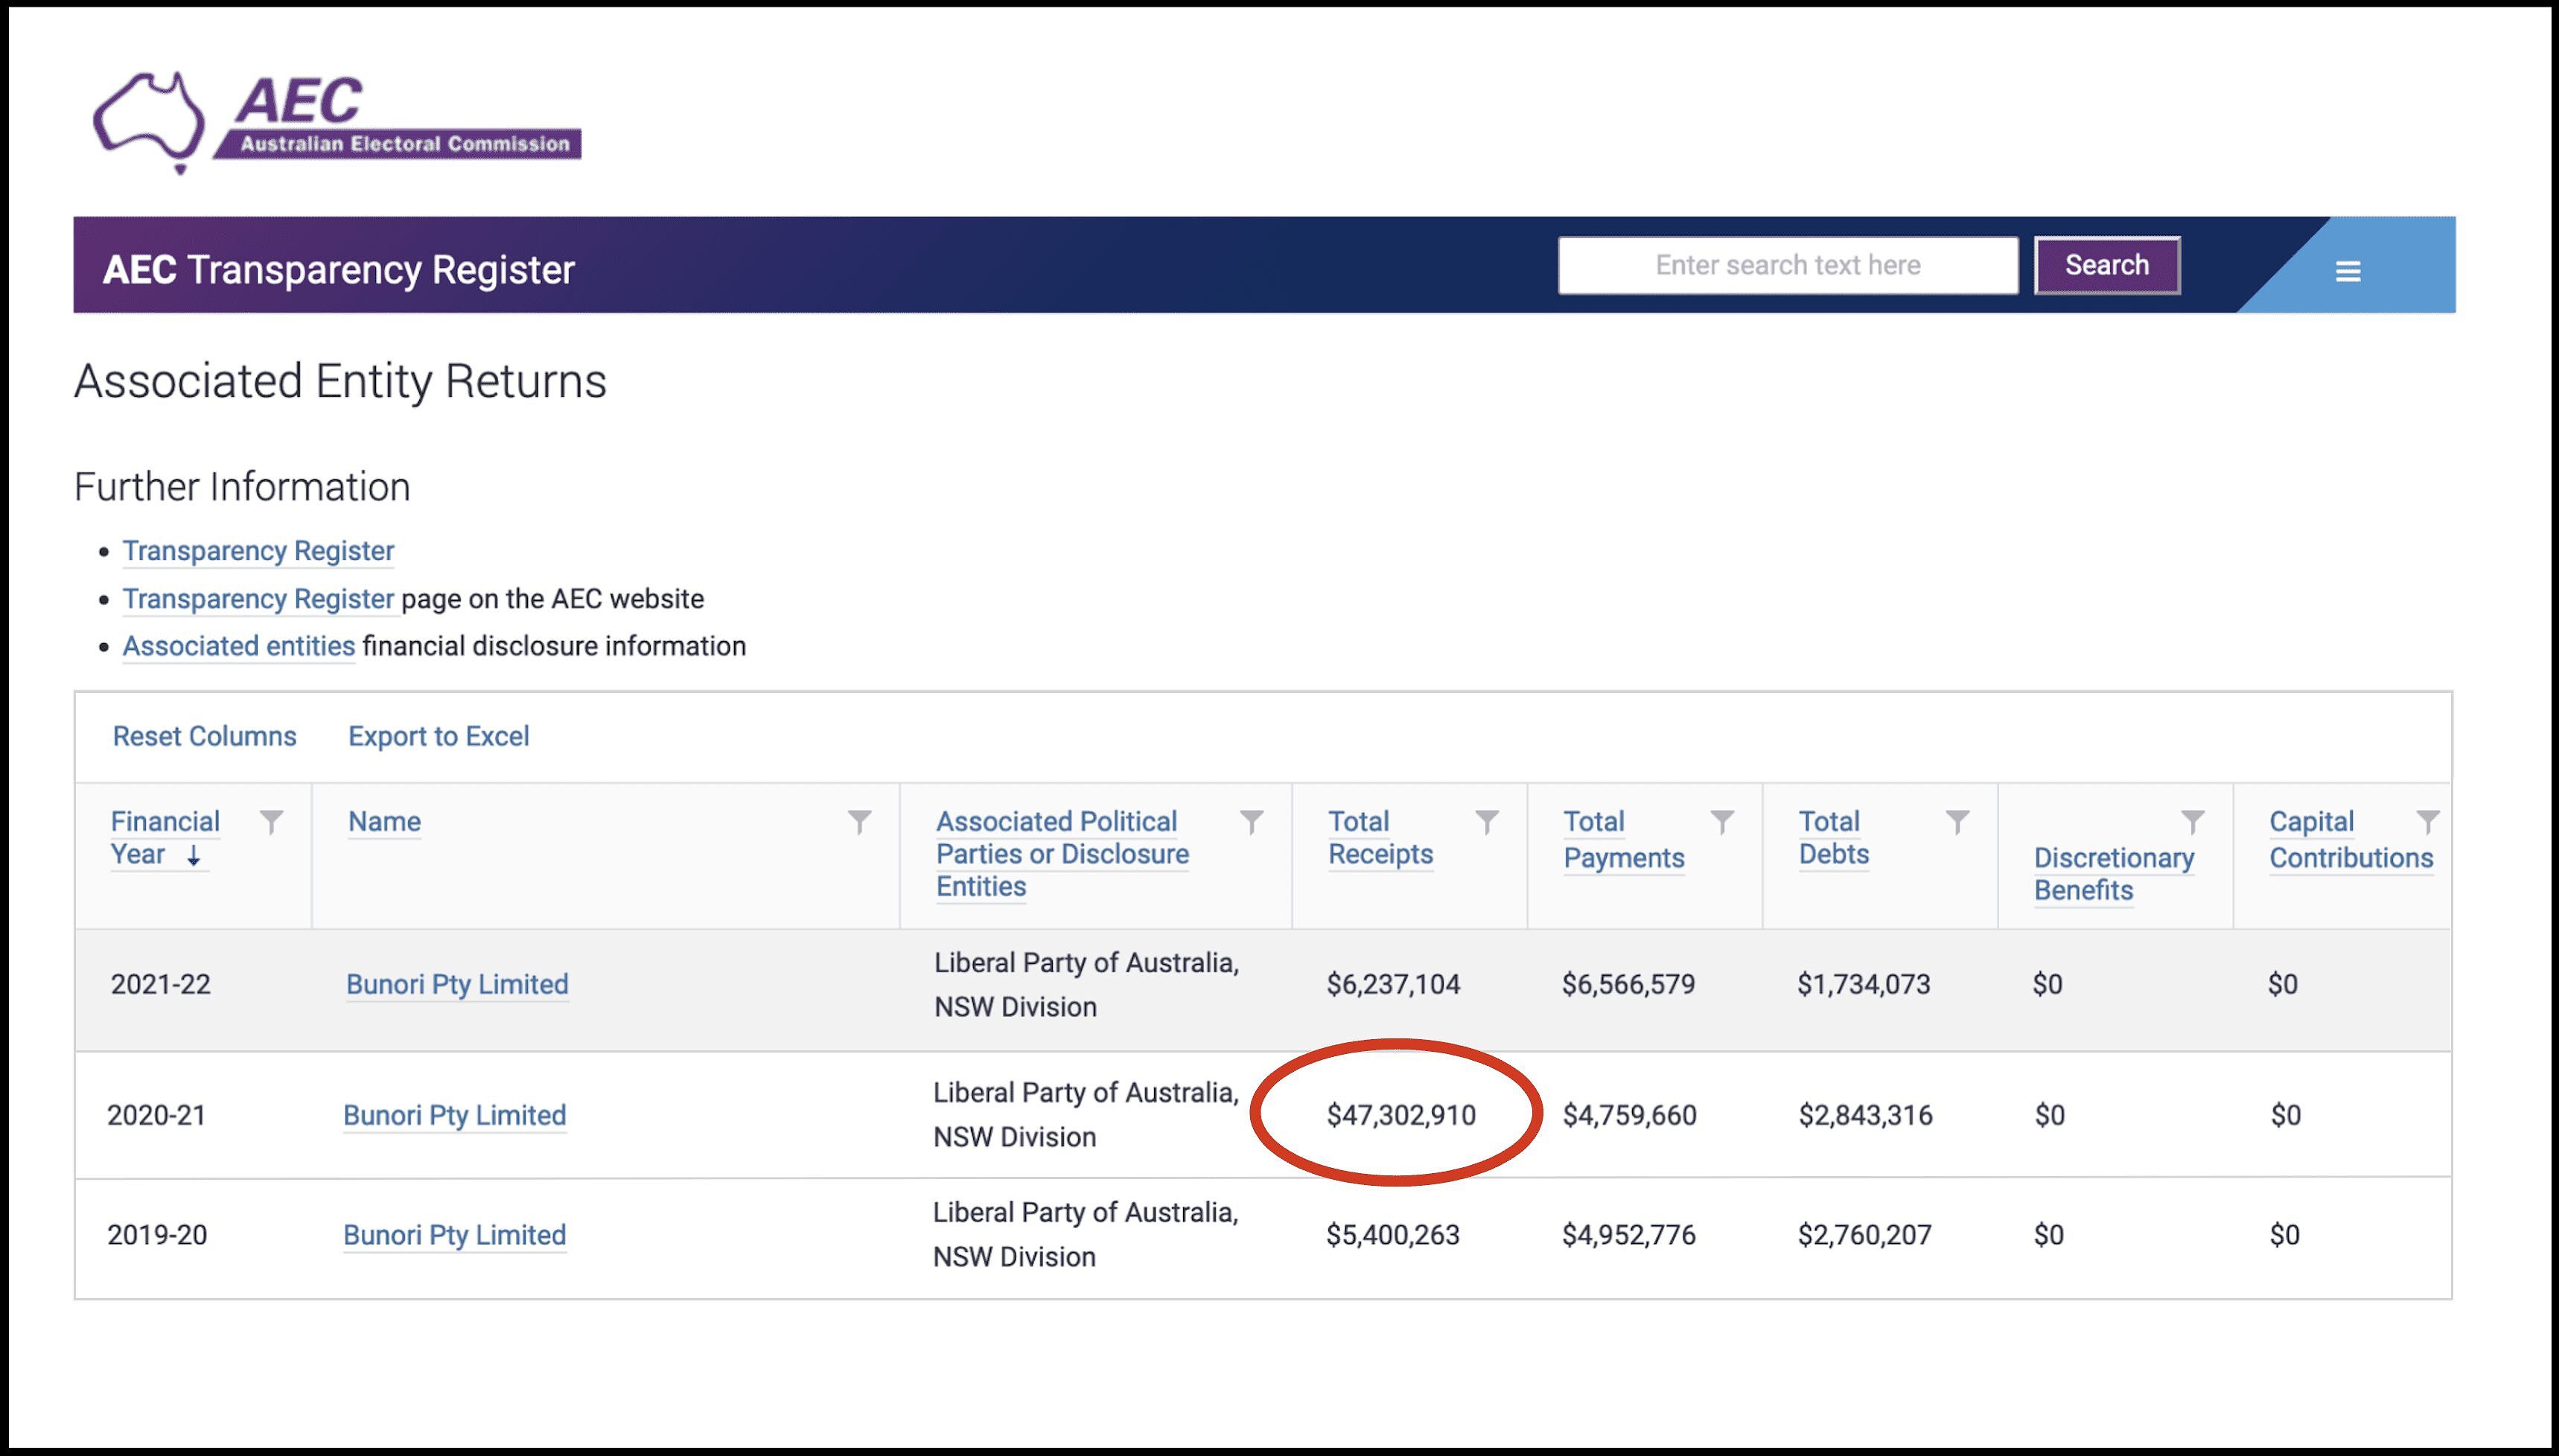Screen dimensions: 2559x1456
Task: Open Bunori Pty Limited 2020-21 return
Action: (454, 1115)
